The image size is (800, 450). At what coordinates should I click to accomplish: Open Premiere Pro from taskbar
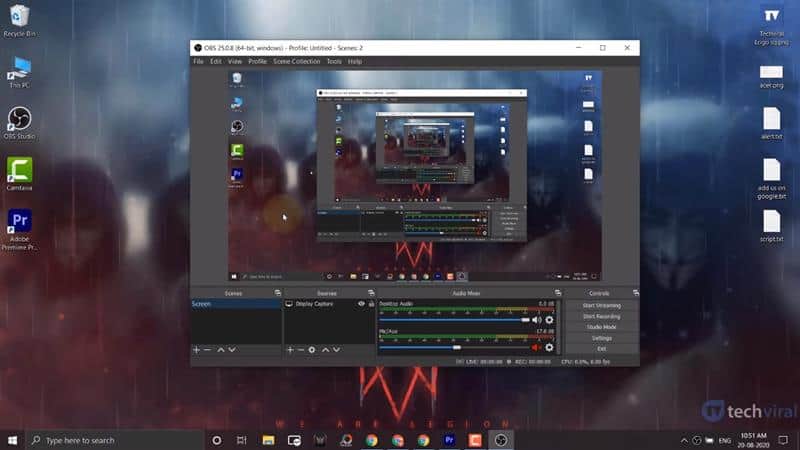[x=449, y=440]
